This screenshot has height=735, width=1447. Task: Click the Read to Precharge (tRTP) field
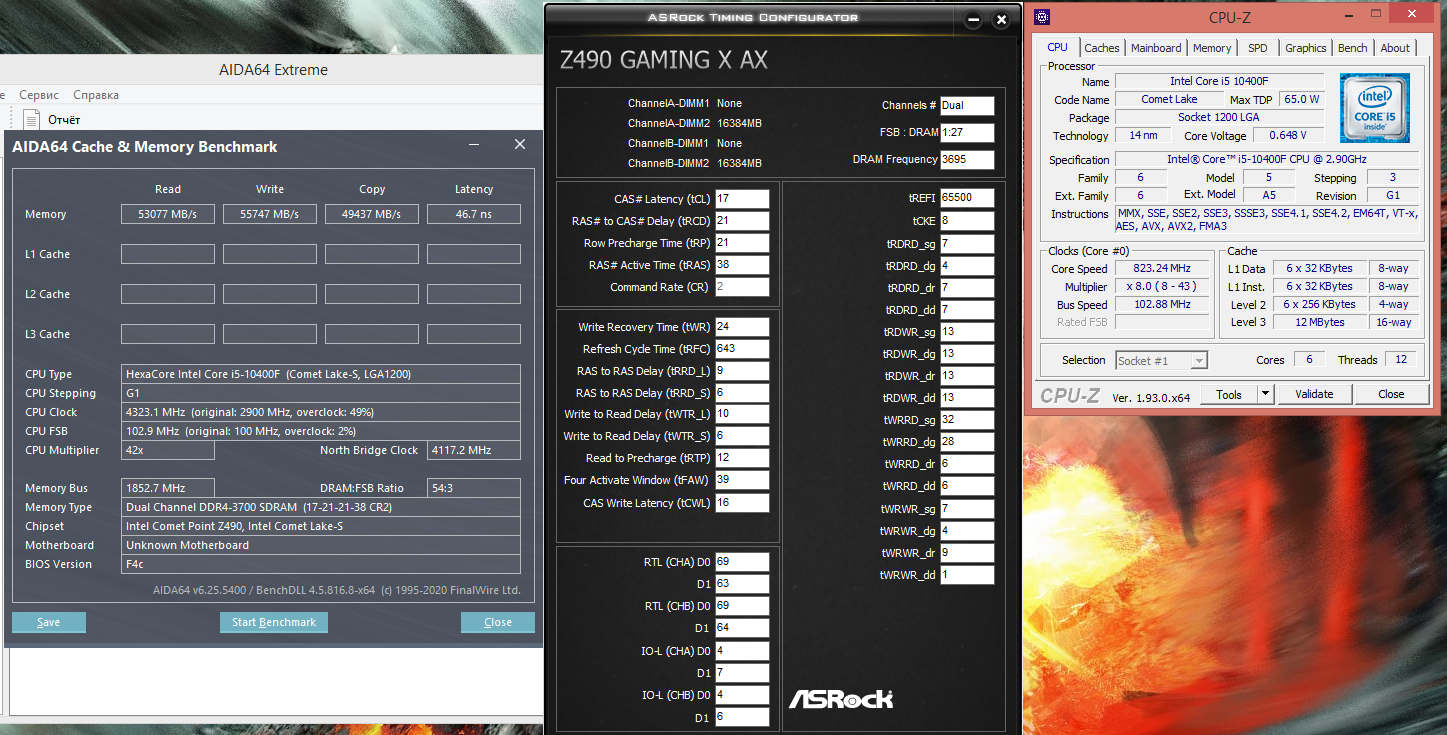tap(743, 458)
